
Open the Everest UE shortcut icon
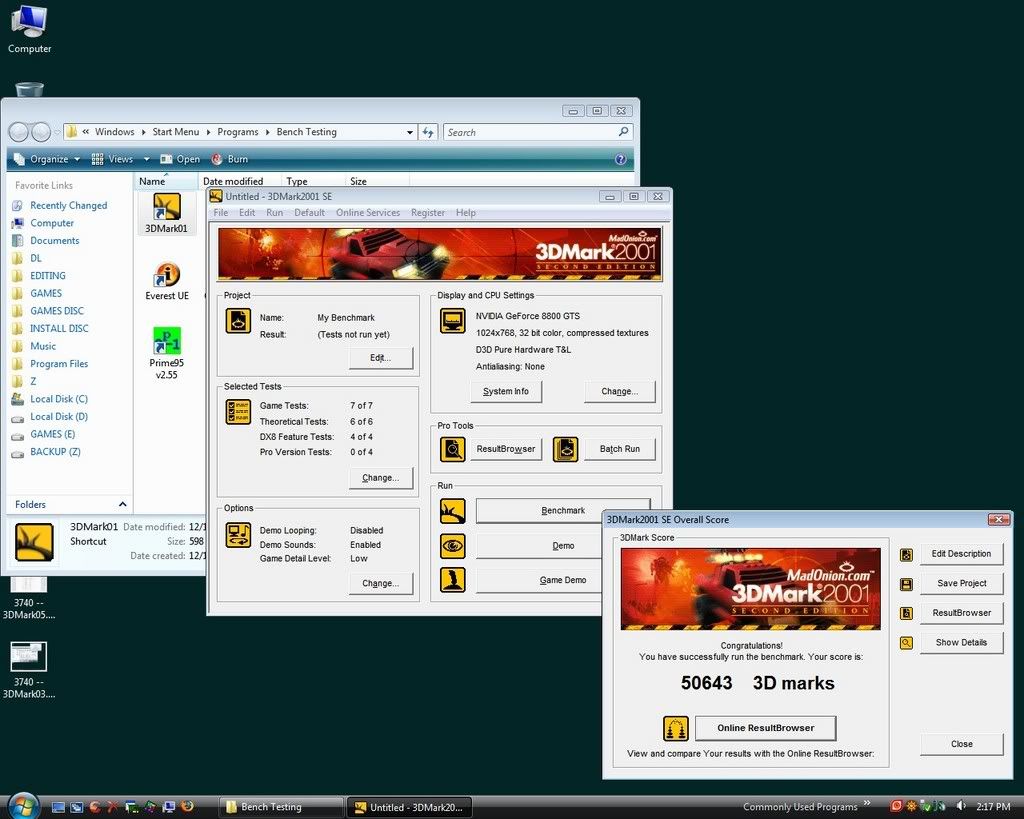click(167, 281)
